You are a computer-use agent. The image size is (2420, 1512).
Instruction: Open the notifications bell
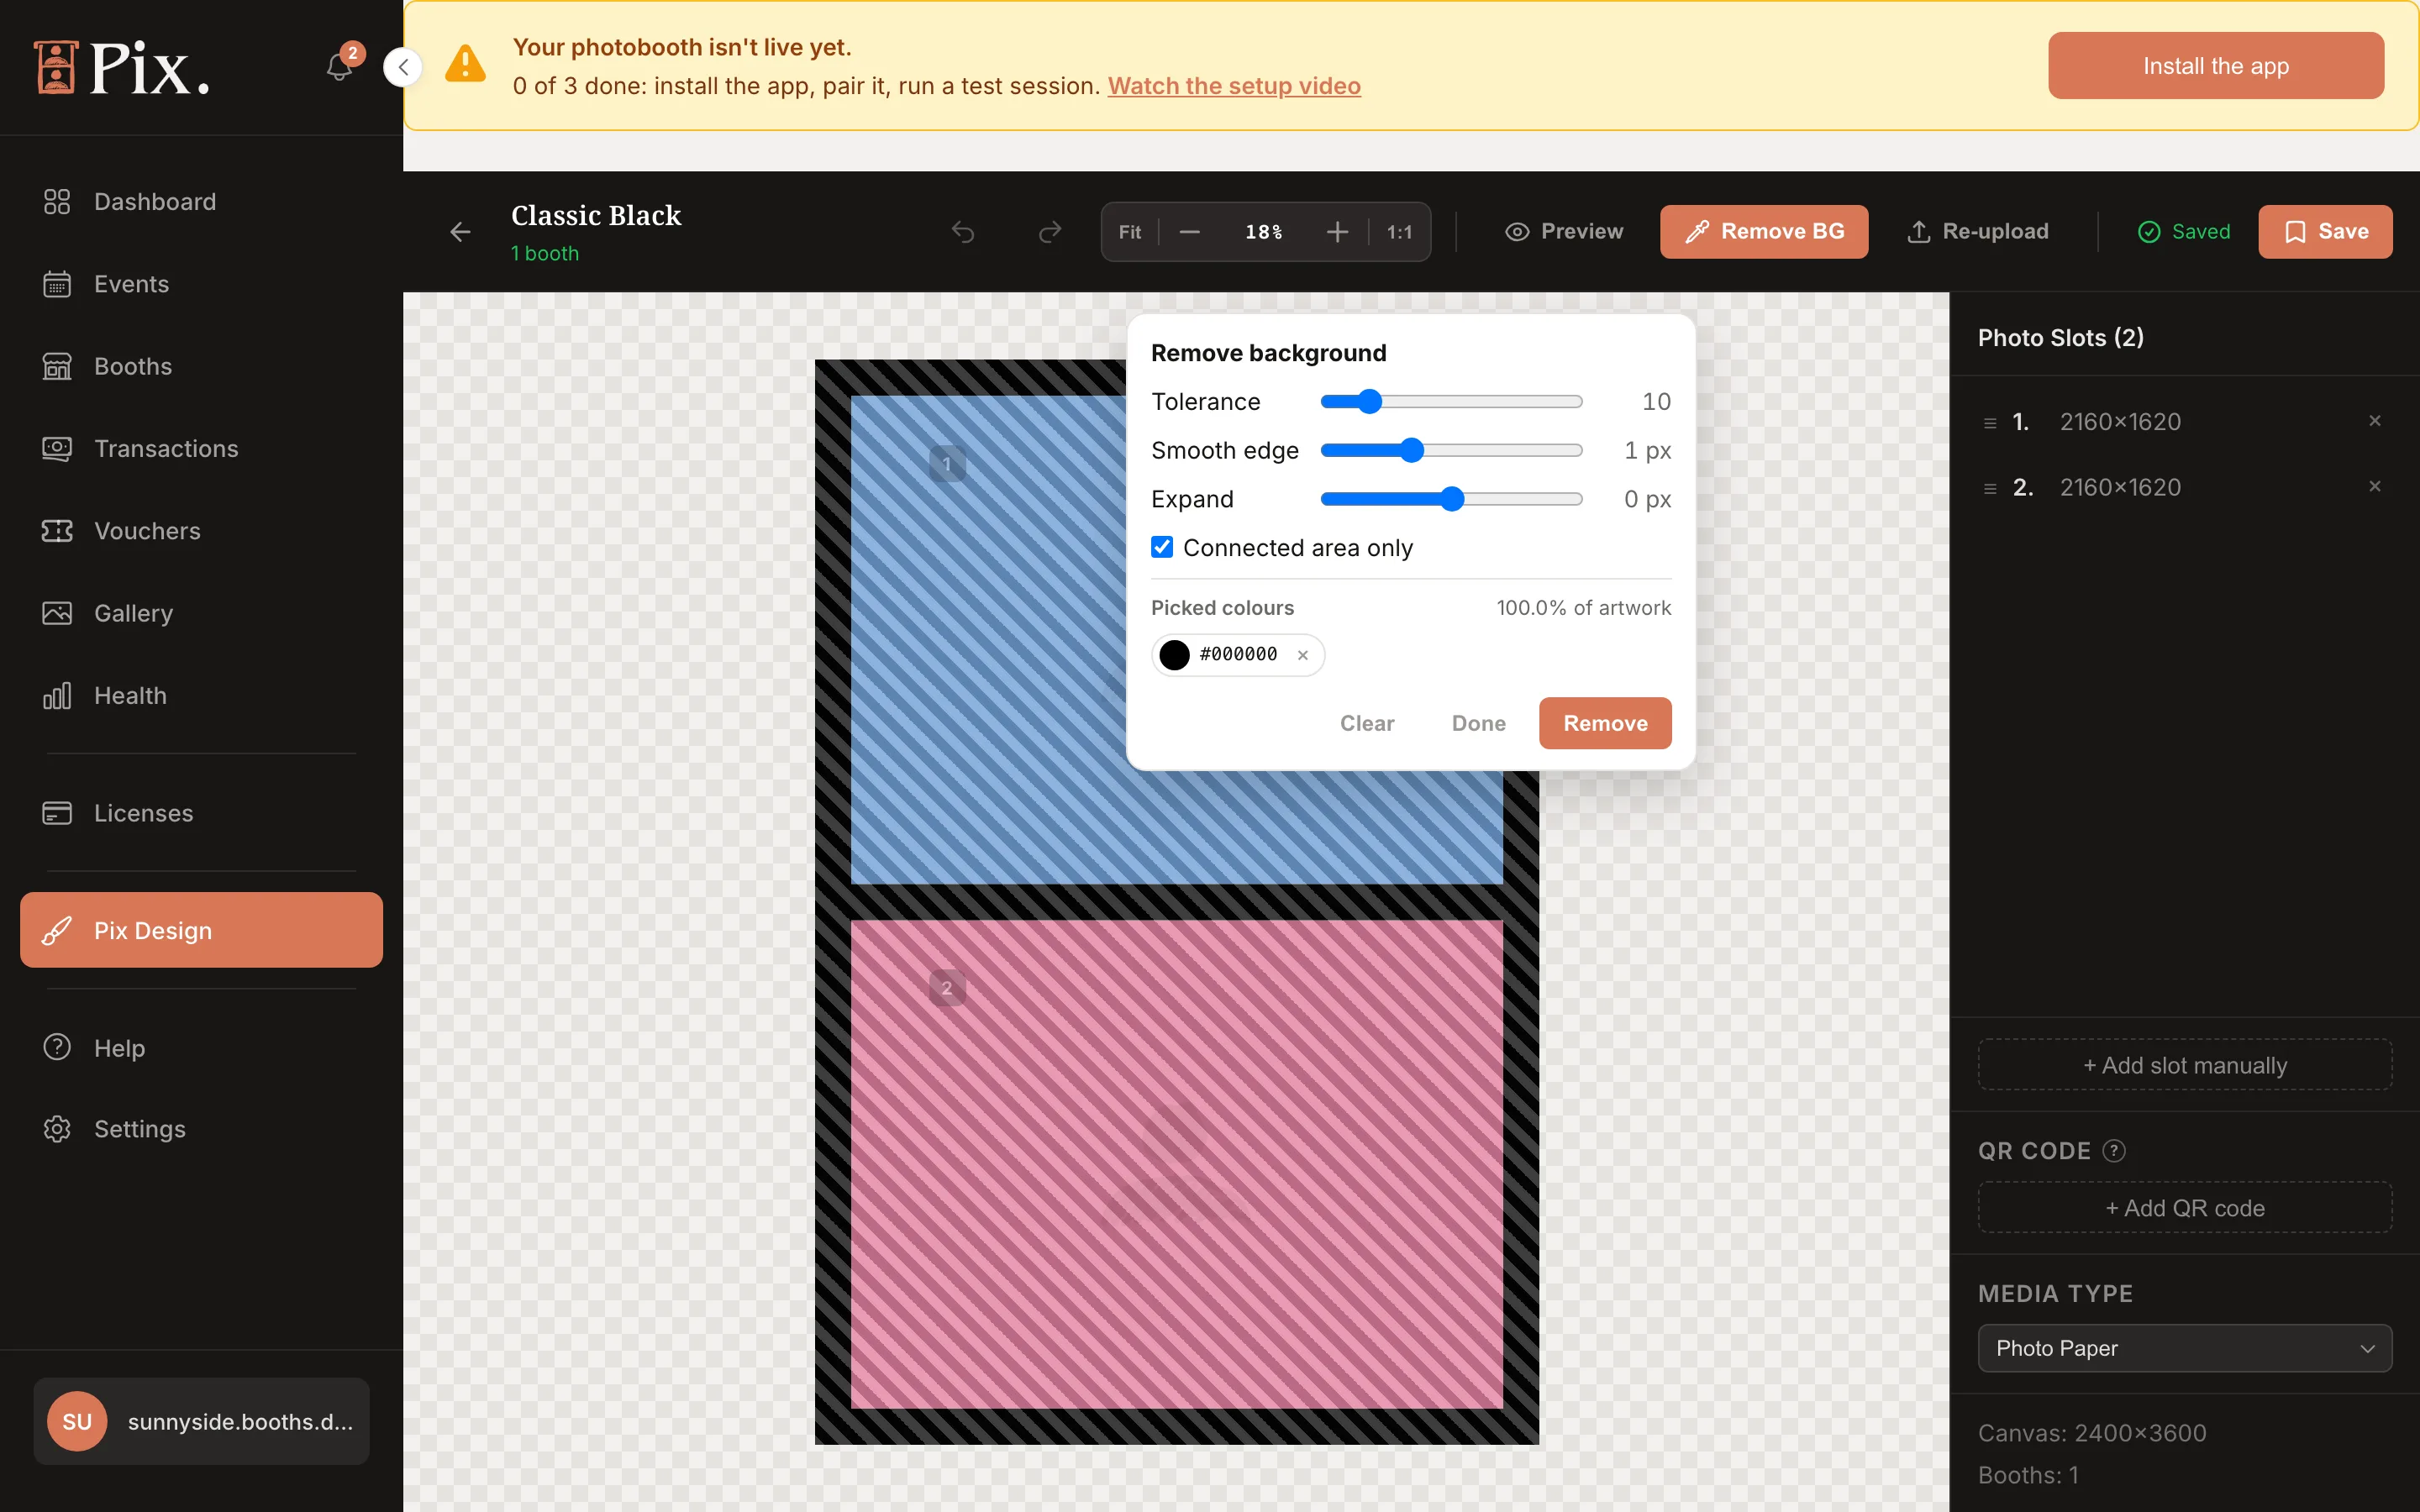point(339,67)
